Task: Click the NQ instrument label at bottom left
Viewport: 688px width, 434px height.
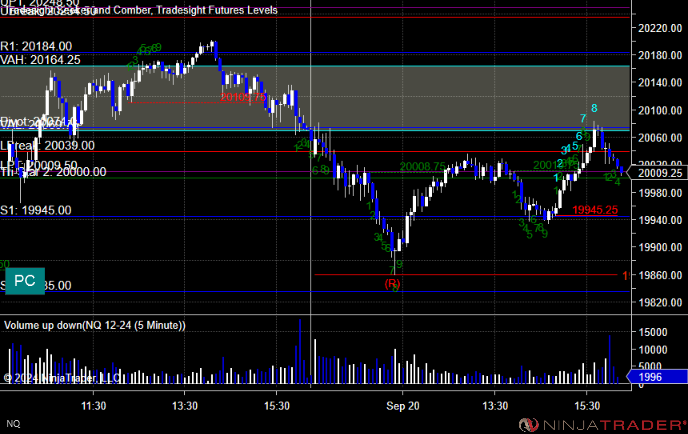Action: click(x=13, y=423)
